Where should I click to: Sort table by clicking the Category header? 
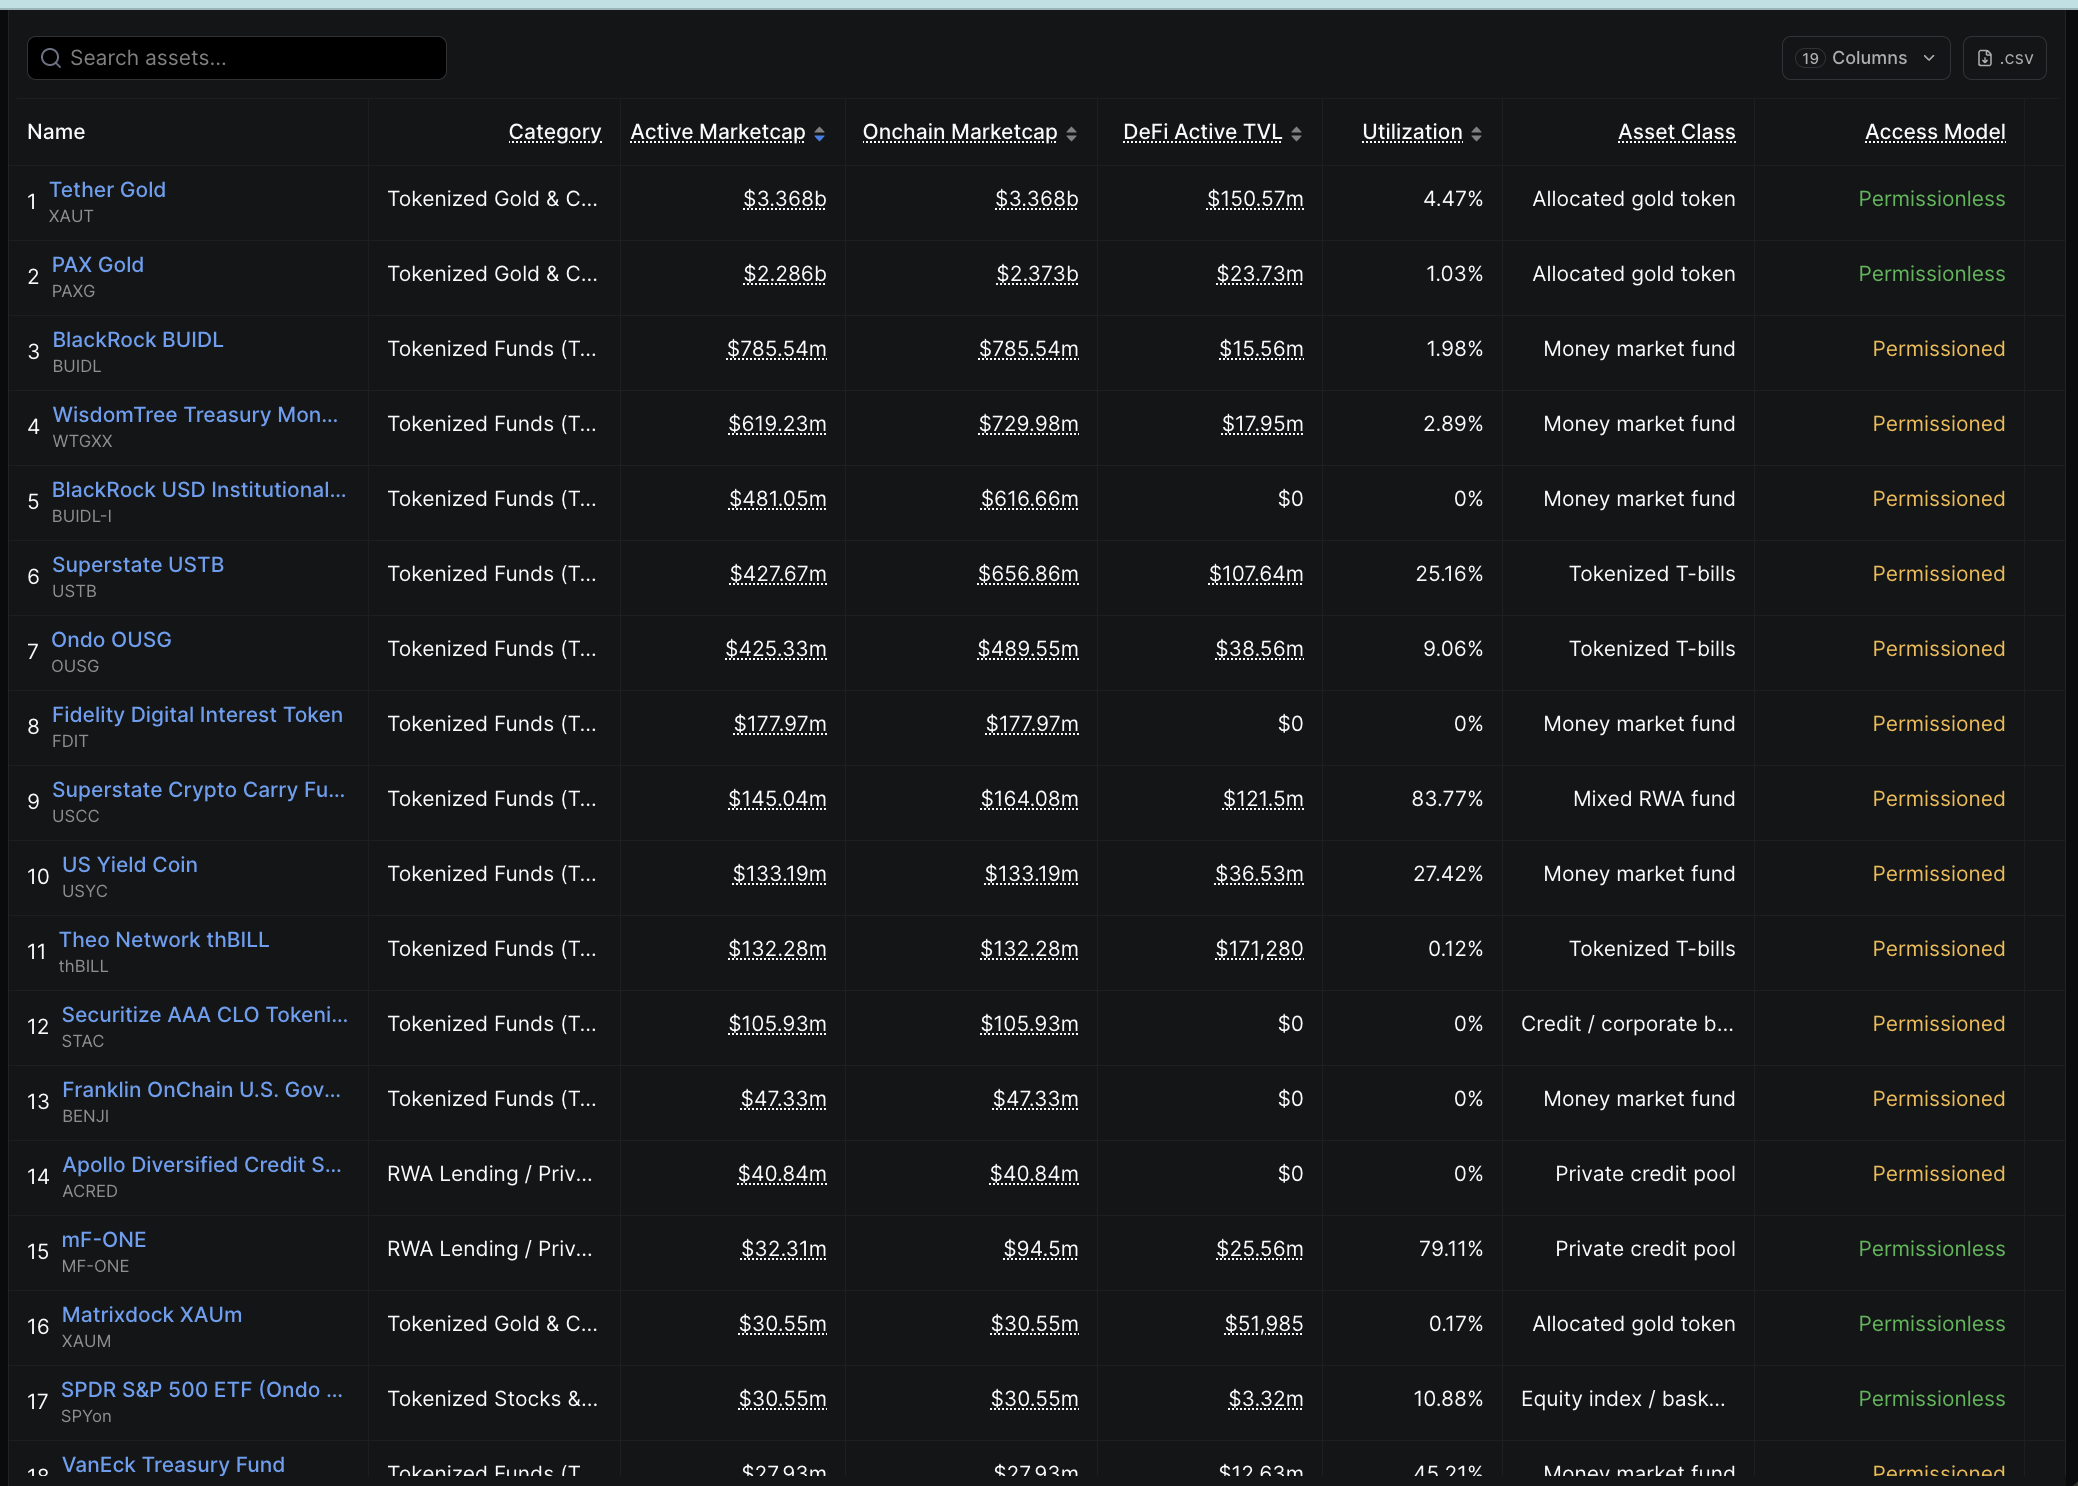click(x=555, y=132)
